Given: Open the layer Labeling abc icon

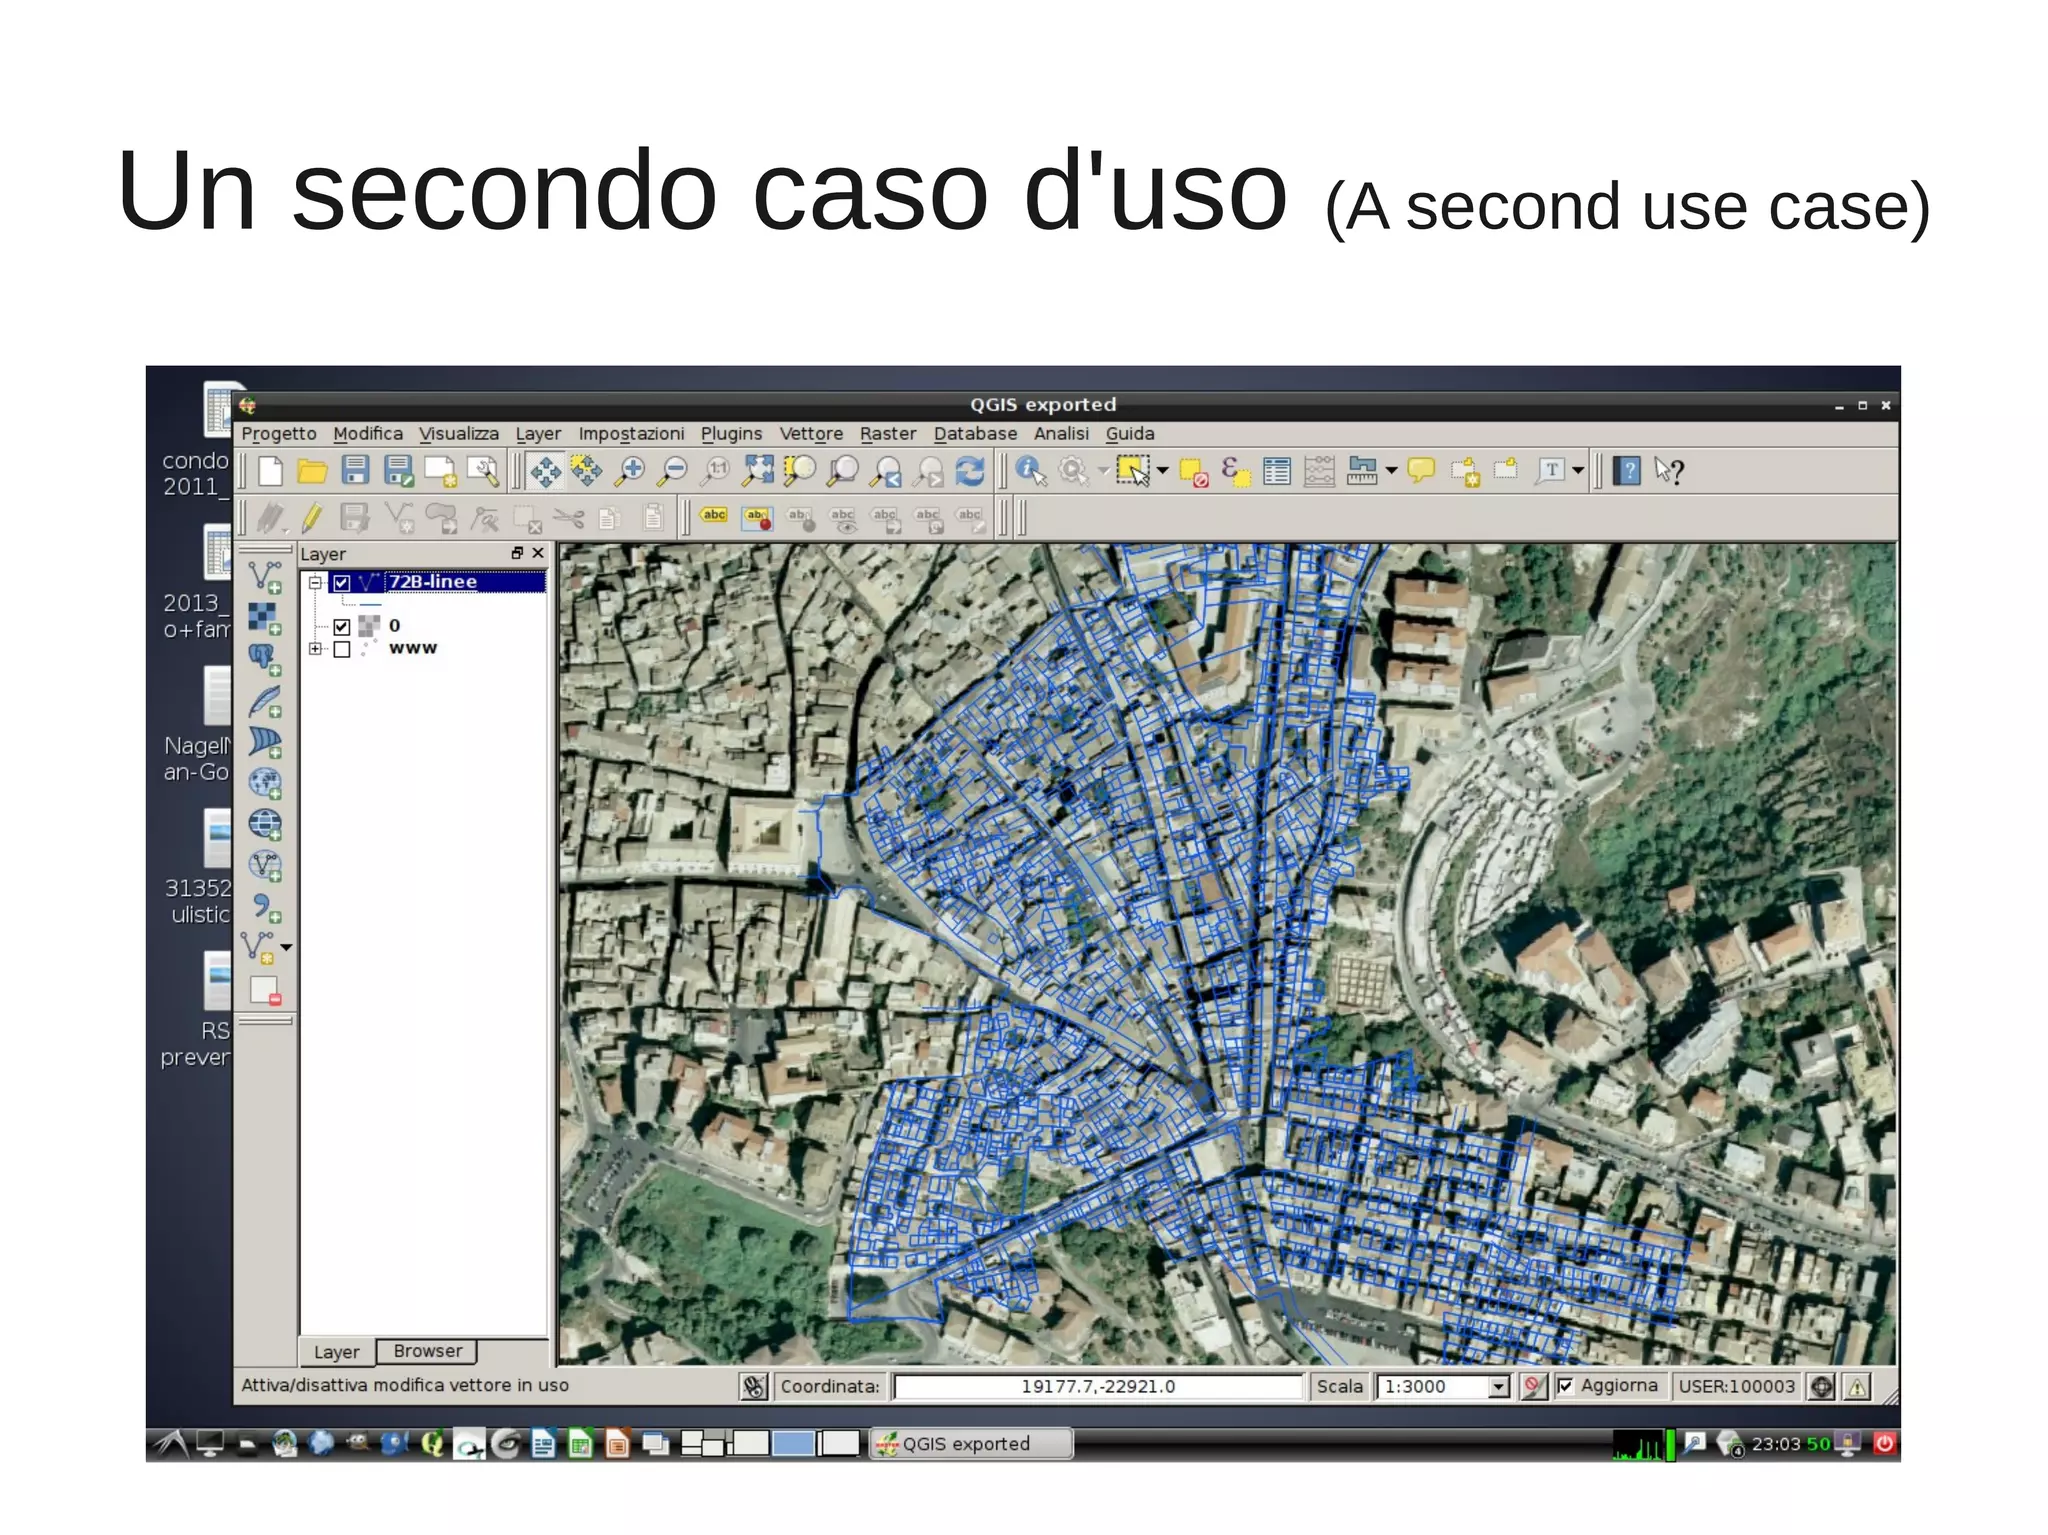Looking at the screenshot, I should tap(714, 516).
